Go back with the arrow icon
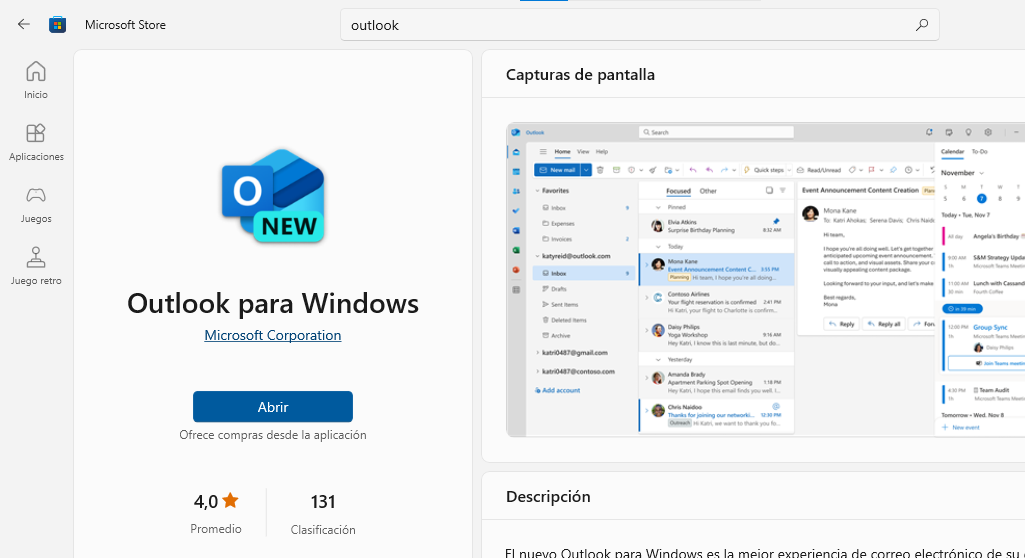The height and width of the screenshot is (558, 1025). tap(24, 25)
